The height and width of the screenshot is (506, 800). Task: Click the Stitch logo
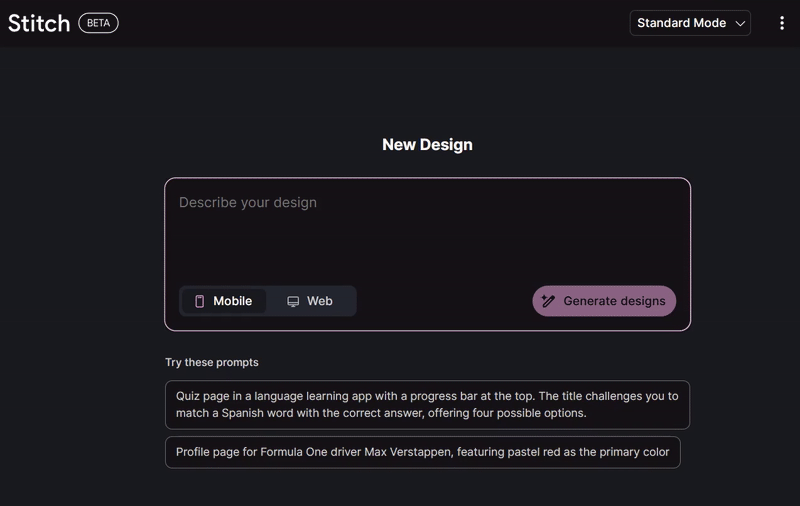tap(39, 23)
